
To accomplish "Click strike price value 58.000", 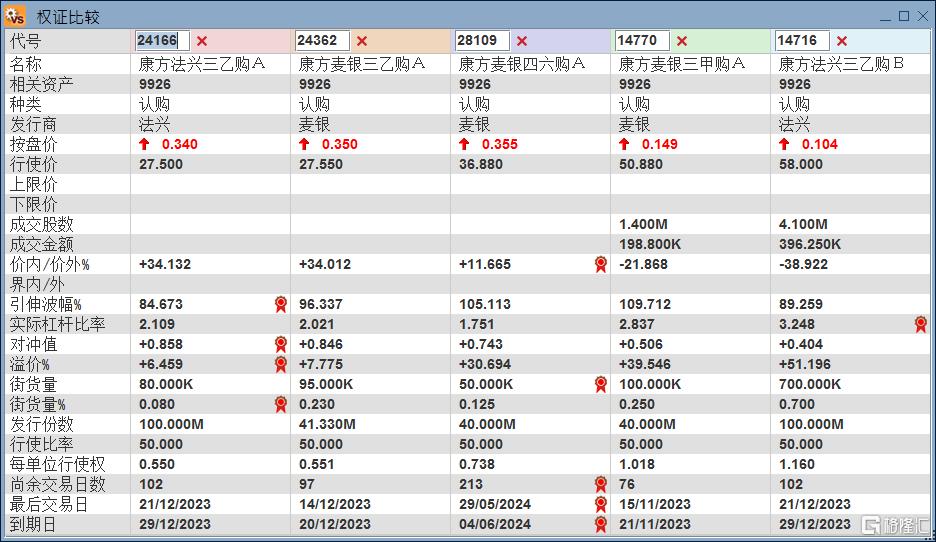I will [x=801, y=164].
